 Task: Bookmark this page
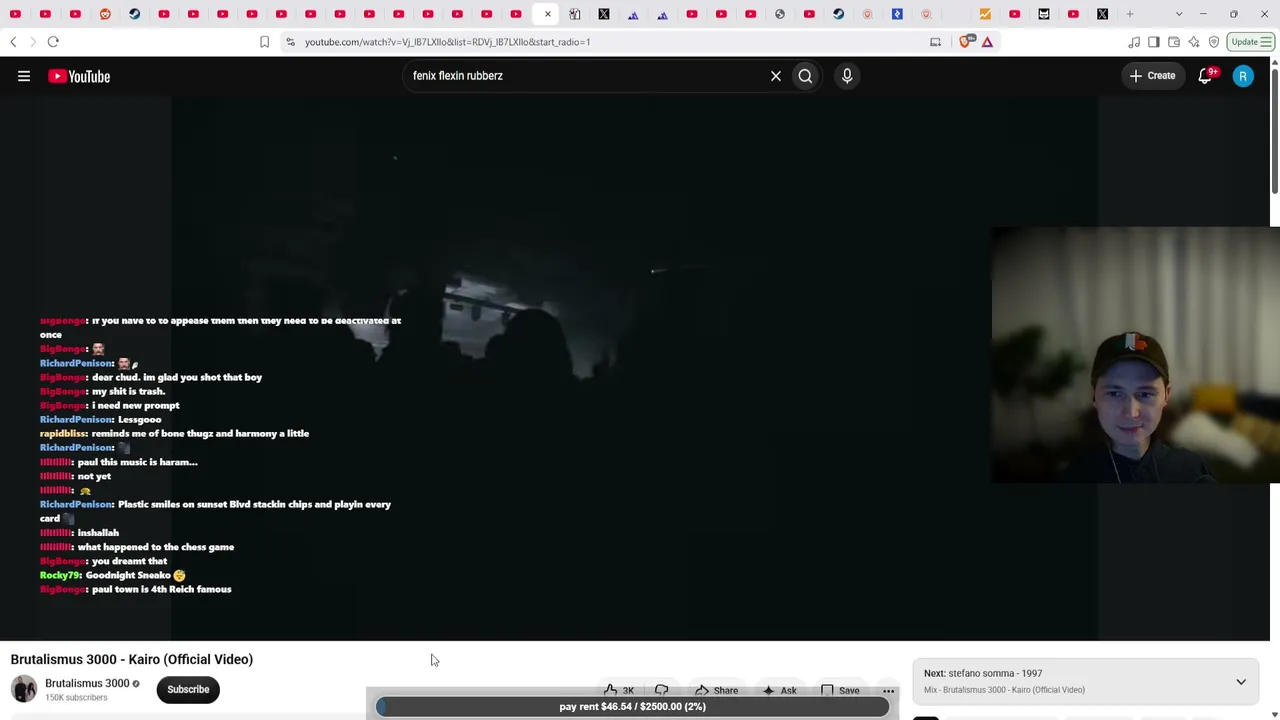click(x=264, y=42)
